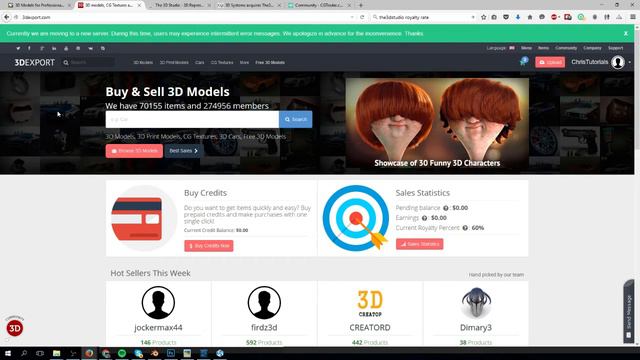Open the Facebook social icon in header

[29, 48]
